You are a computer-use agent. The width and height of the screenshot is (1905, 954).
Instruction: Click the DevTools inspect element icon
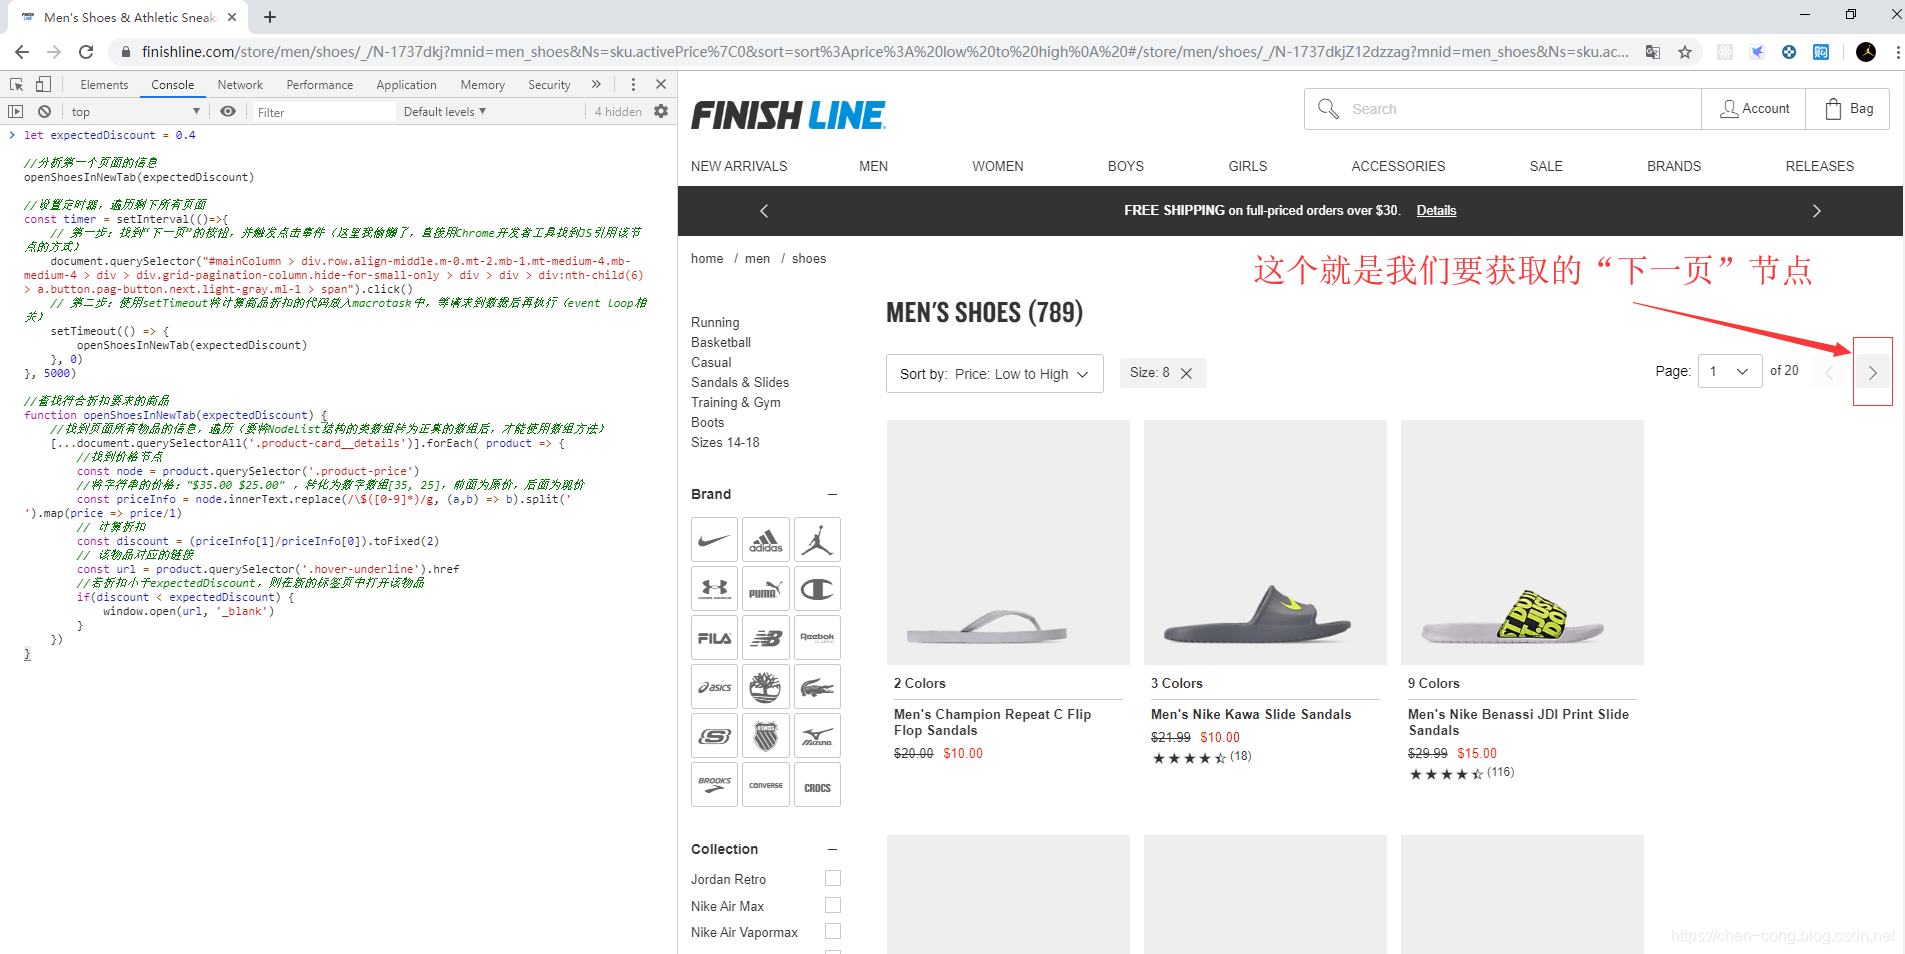pyautogui.click(x=17, y=85)
